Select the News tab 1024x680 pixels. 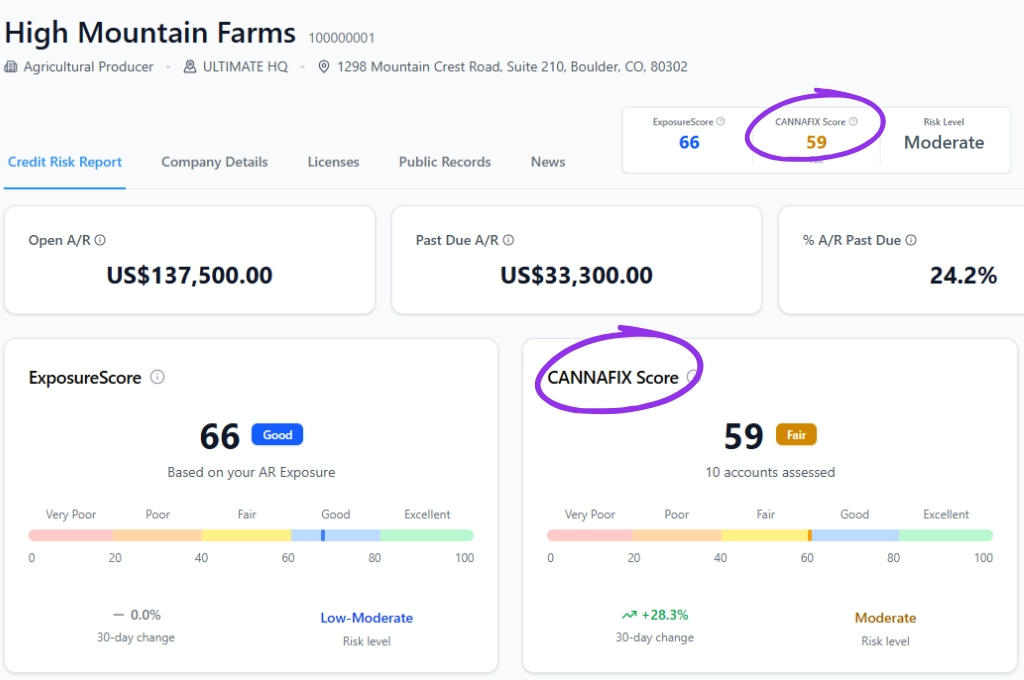(x=548, y=162)
